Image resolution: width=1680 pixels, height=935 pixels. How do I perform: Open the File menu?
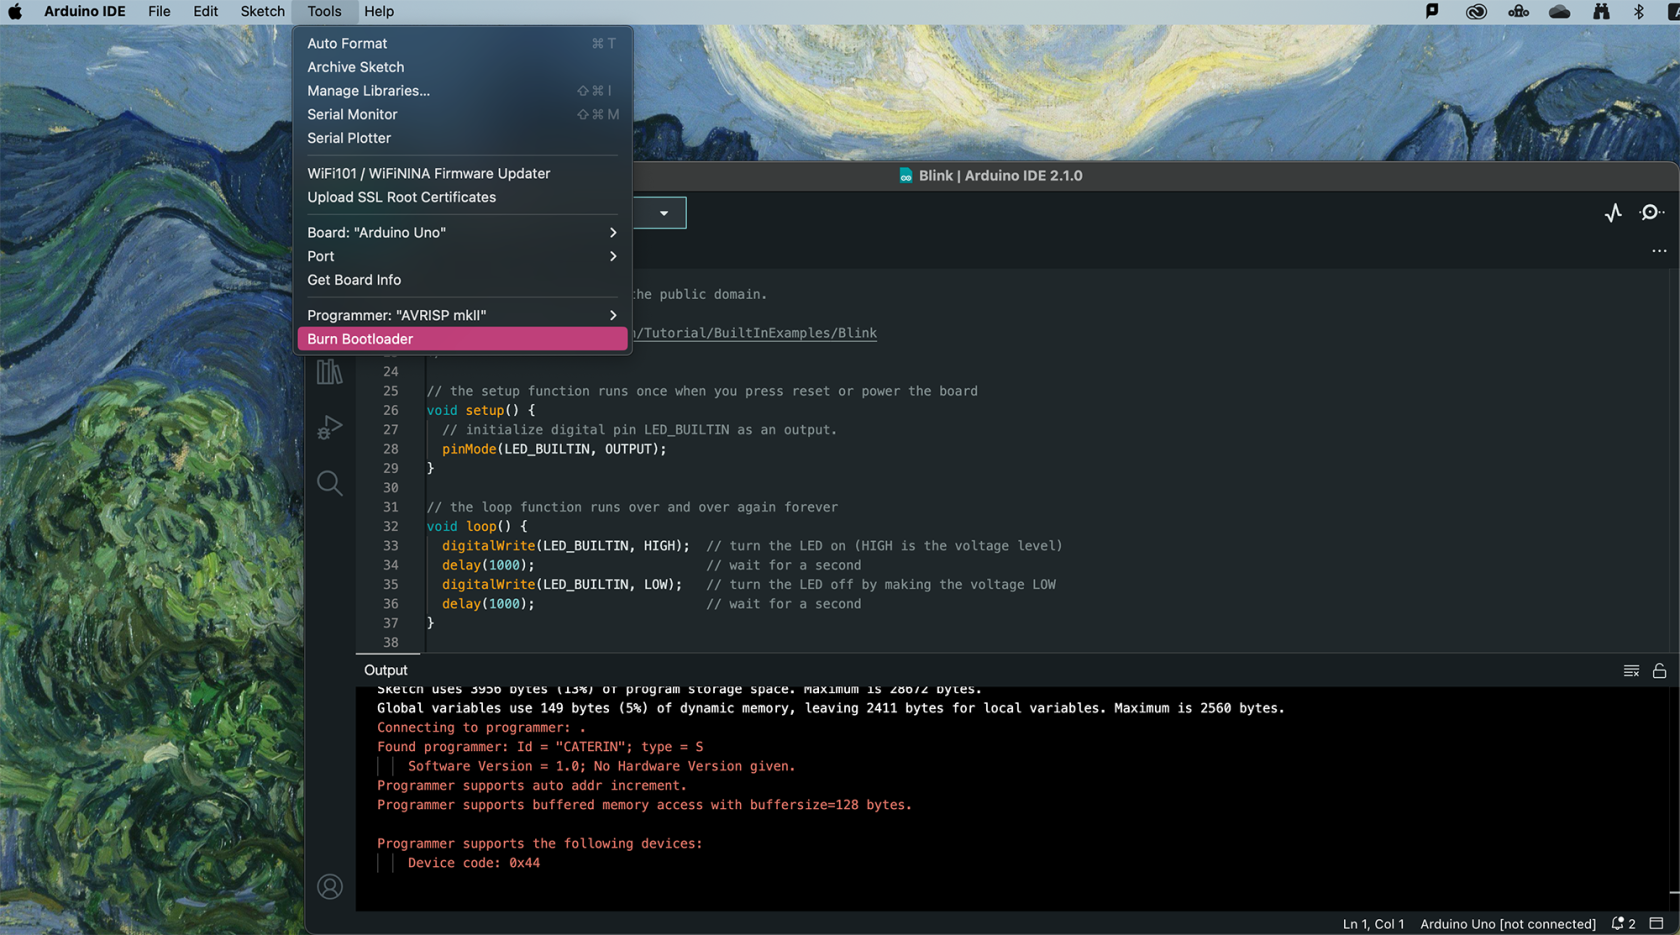tap(159, 12)
